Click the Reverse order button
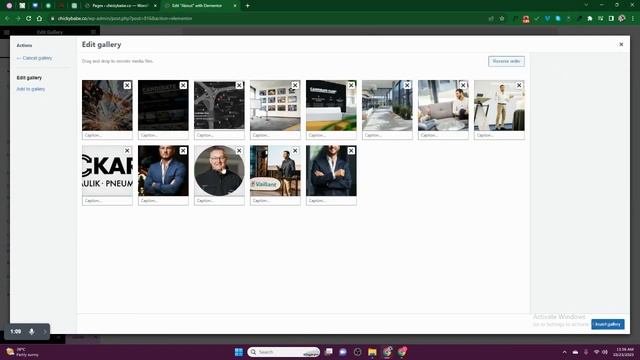This screenshot has height=360, width=640. coord(506,61)
